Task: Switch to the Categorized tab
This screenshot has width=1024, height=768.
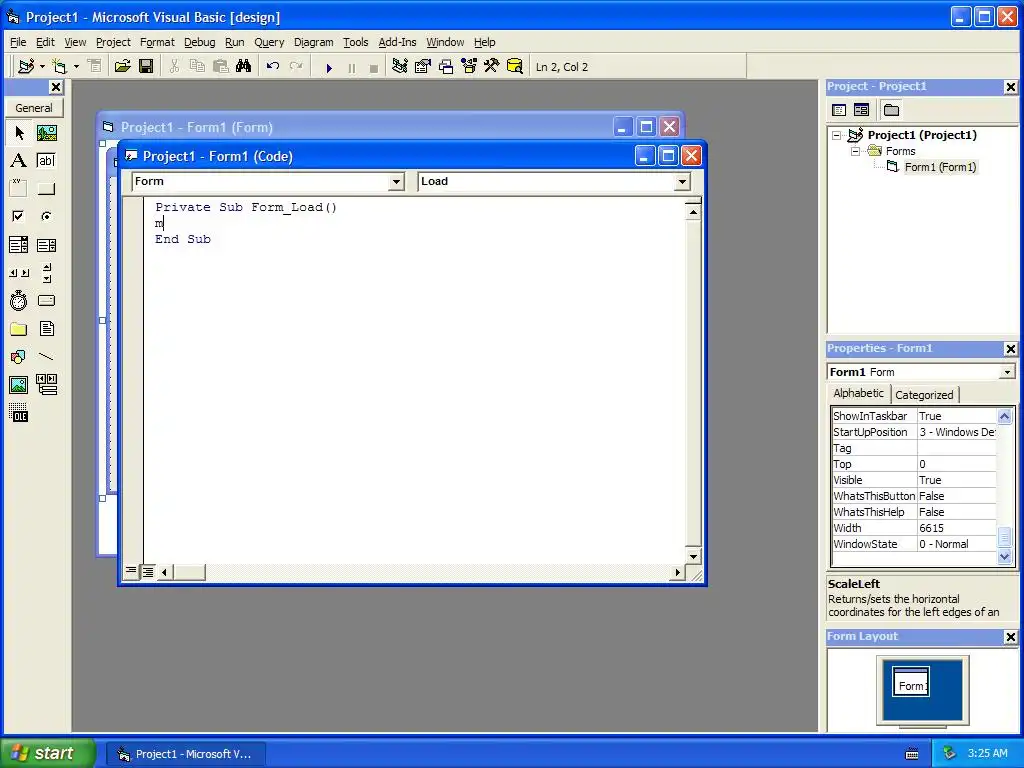Action: point(924,395)
